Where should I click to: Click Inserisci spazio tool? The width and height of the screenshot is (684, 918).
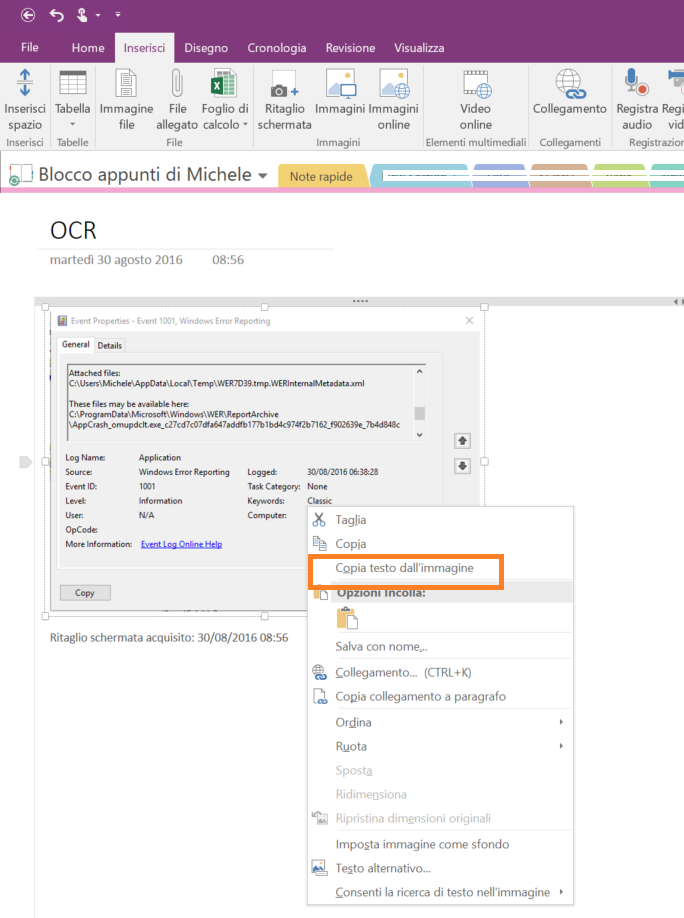click(x=25, y=100)
